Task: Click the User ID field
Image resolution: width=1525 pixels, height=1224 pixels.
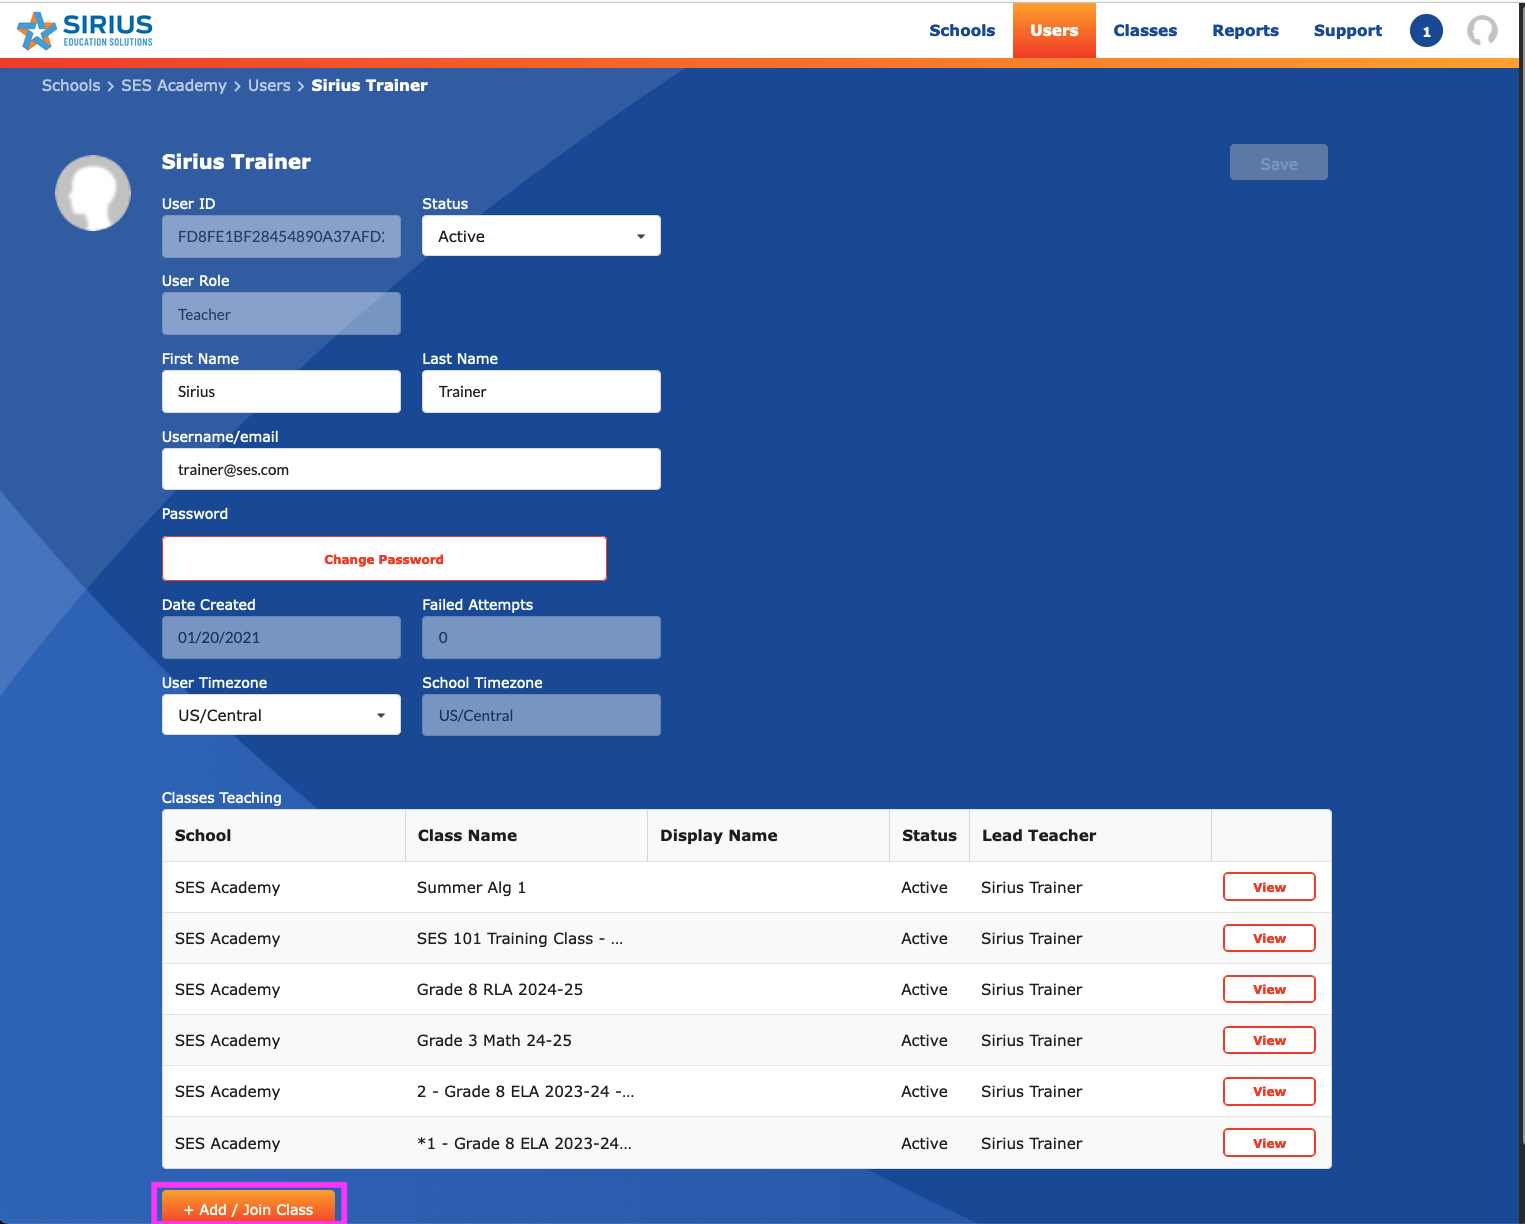Action: (281, 236)
